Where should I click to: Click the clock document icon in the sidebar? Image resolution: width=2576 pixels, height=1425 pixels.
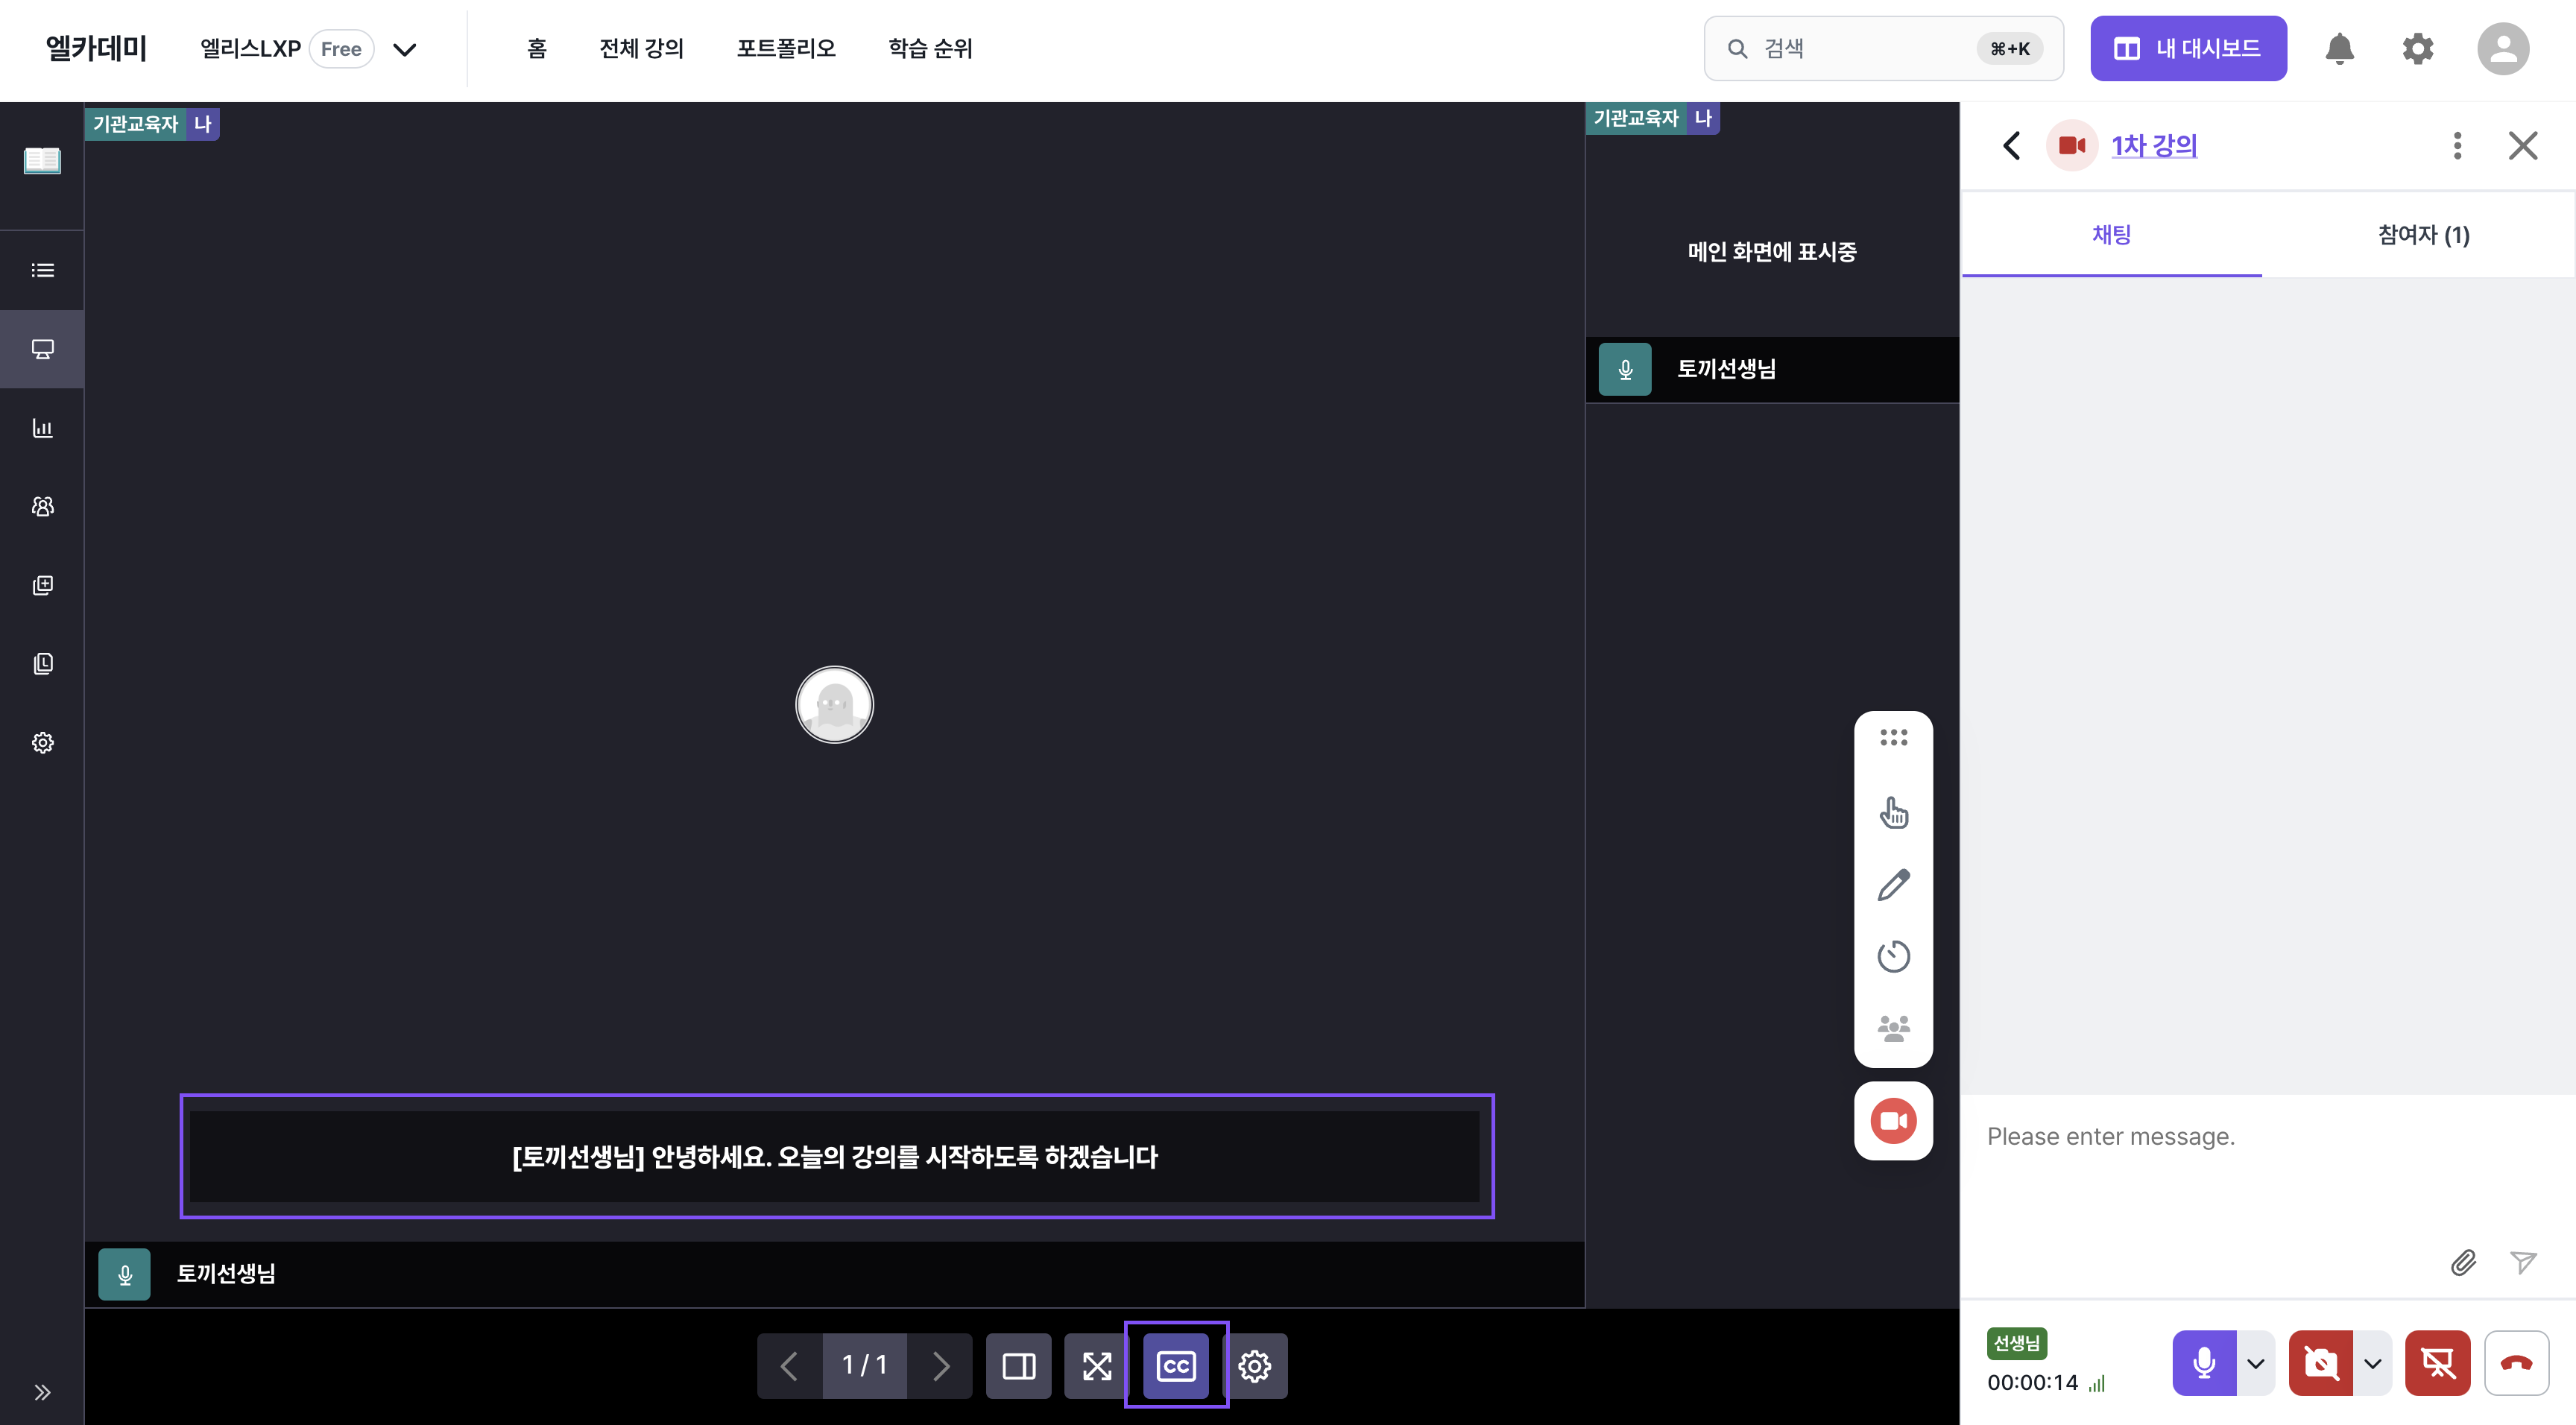point(42,664)
